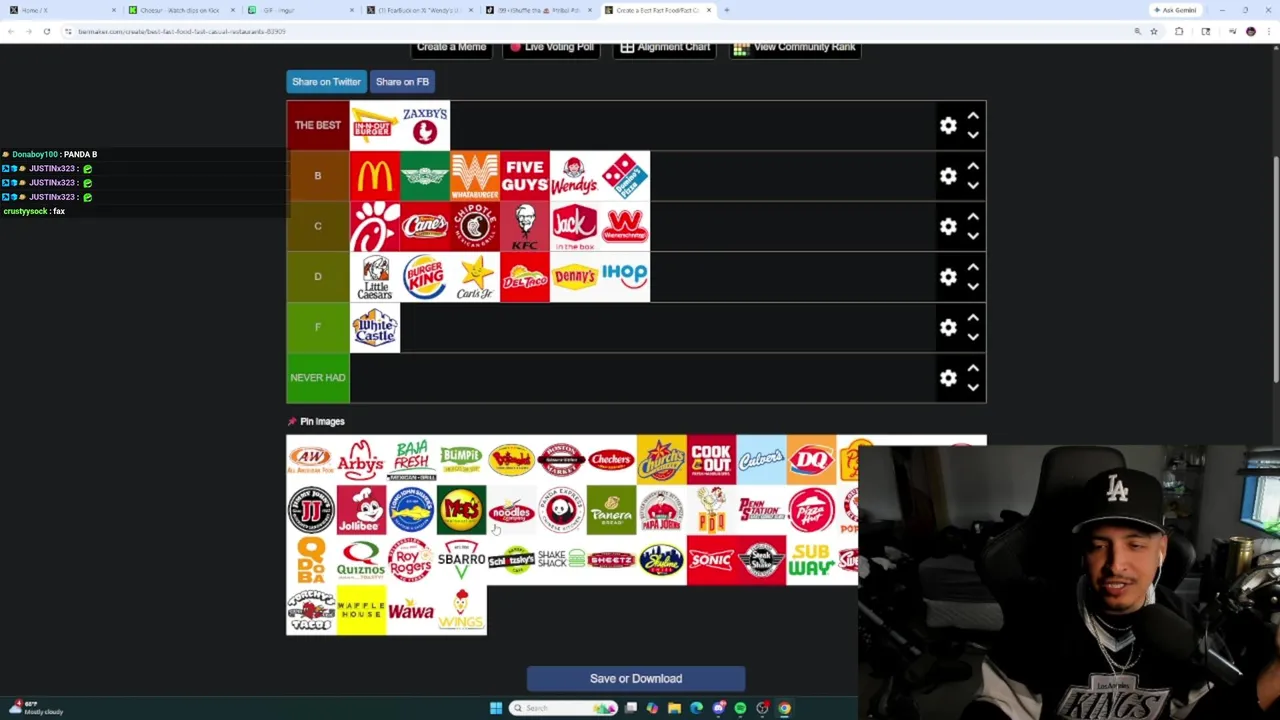Screen dimensions: 1280x720
Task: Select the Culver's logo in pool
Action: point(761,460)
